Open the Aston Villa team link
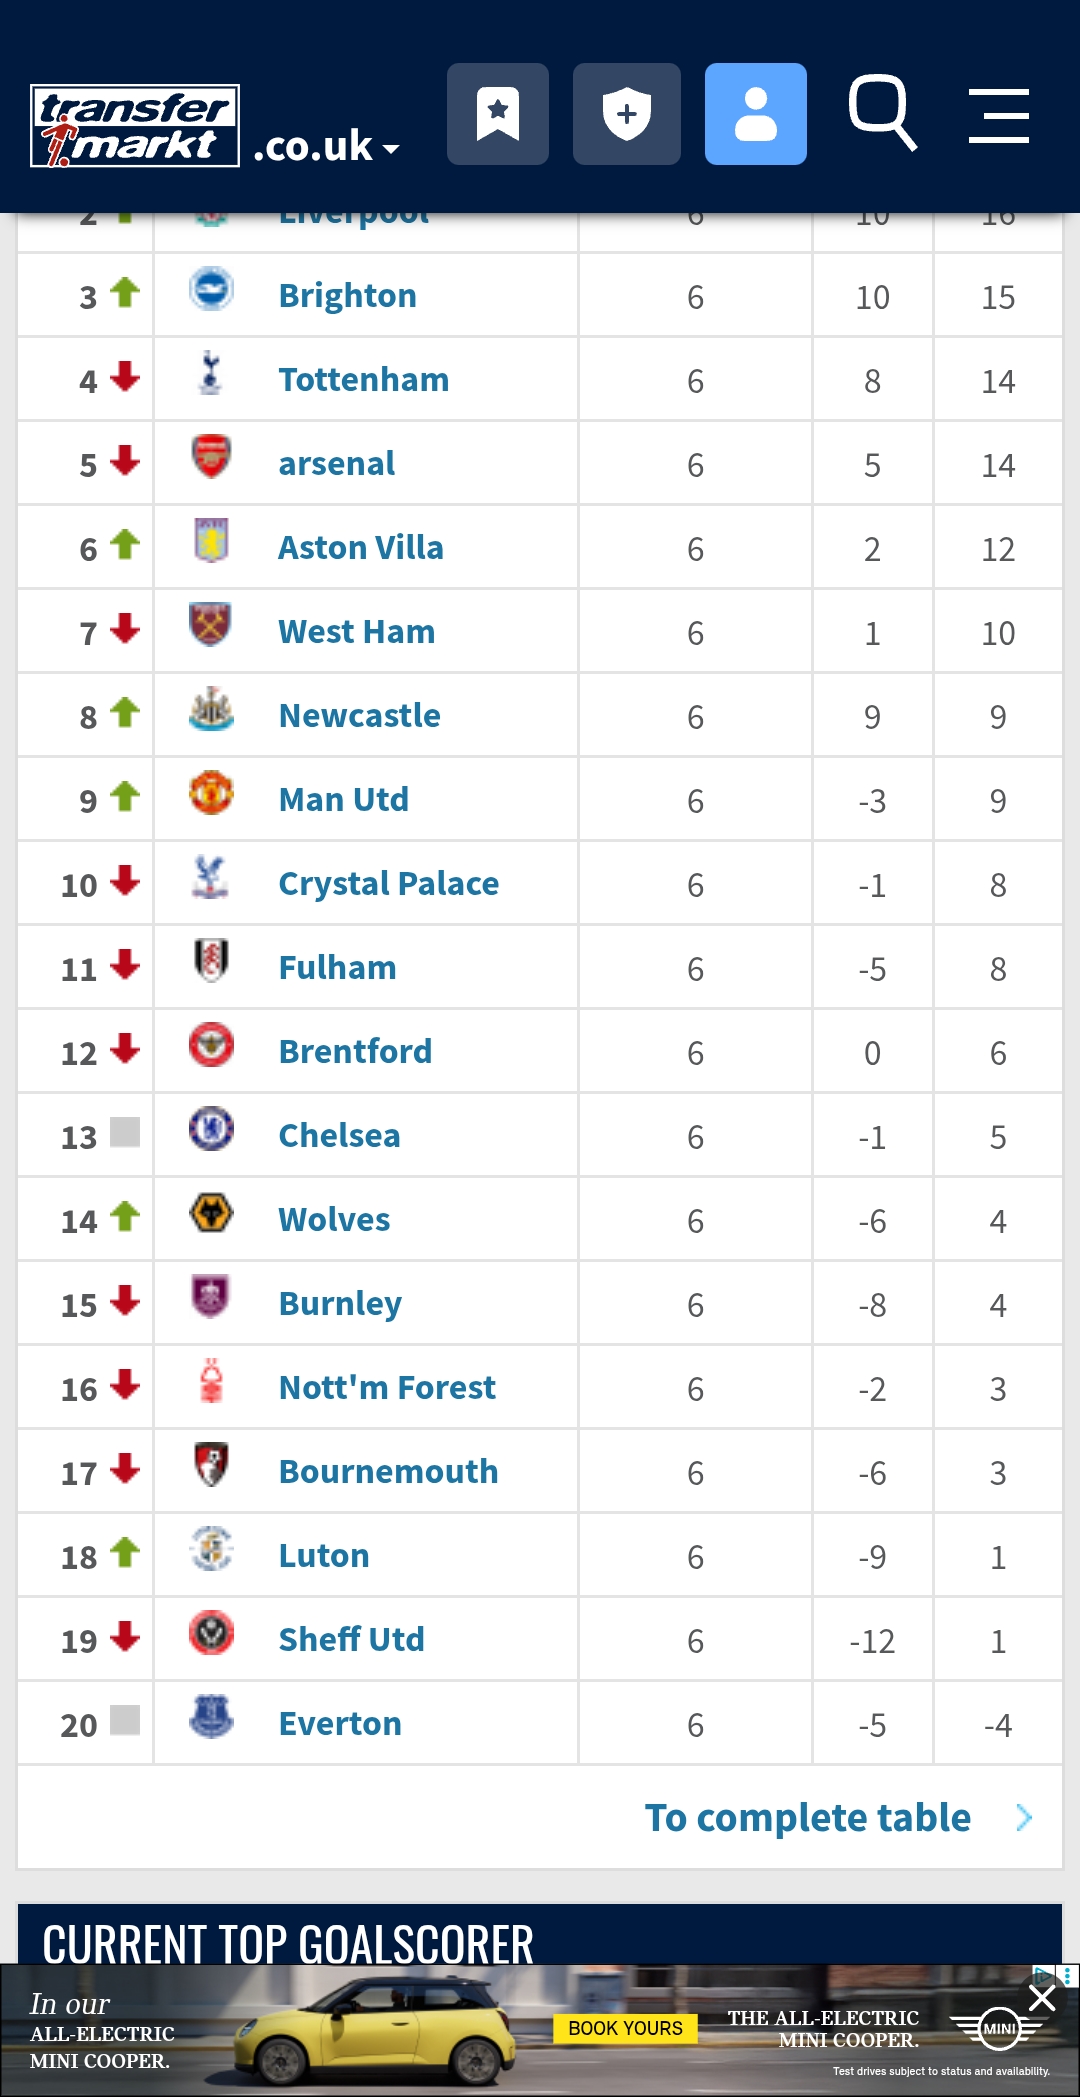This screenshot has width=1080, height=2097. [360, 548]
